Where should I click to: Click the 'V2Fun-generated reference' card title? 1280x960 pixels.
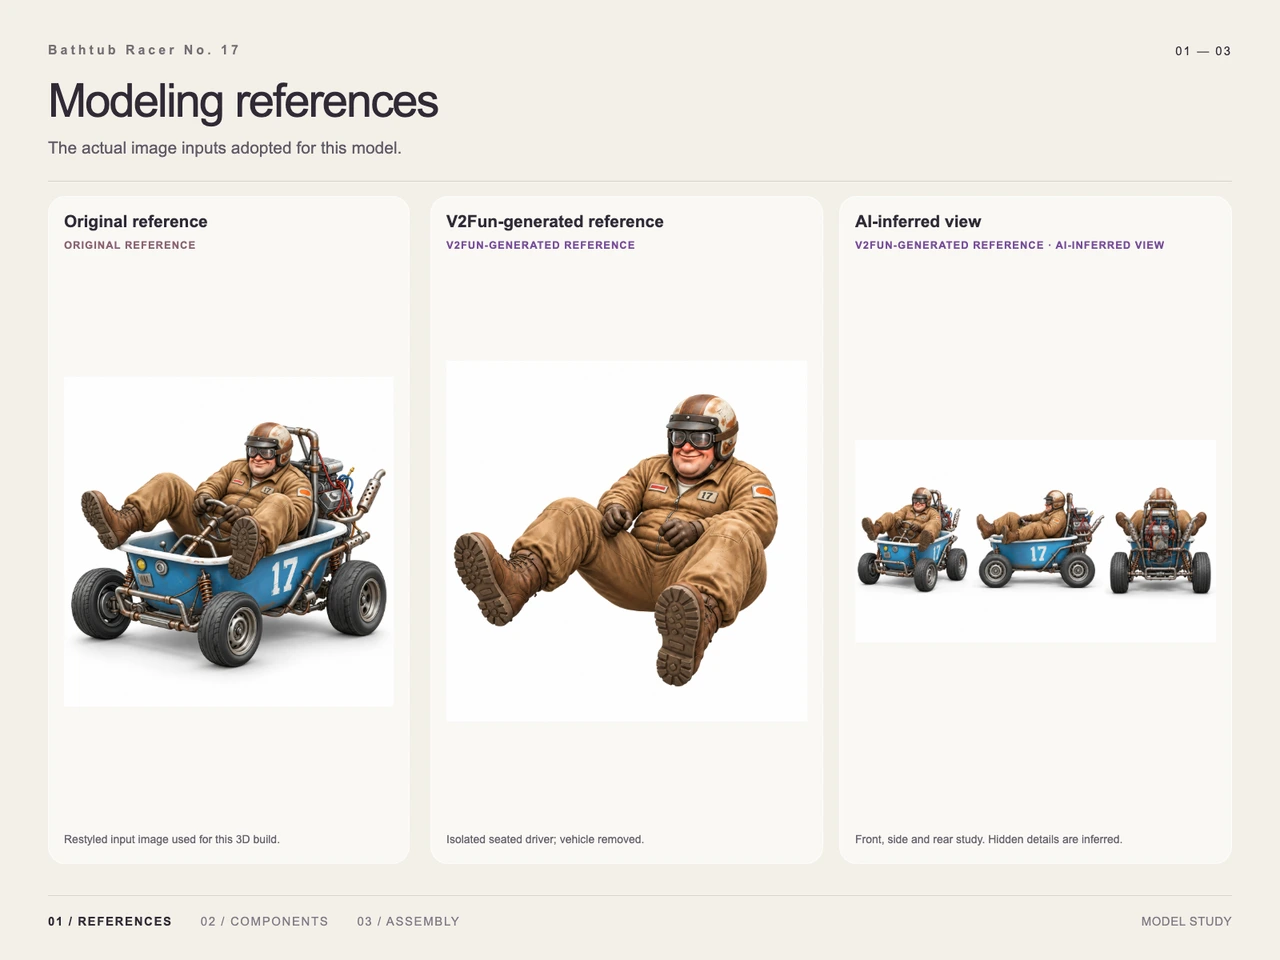(555, 222)
